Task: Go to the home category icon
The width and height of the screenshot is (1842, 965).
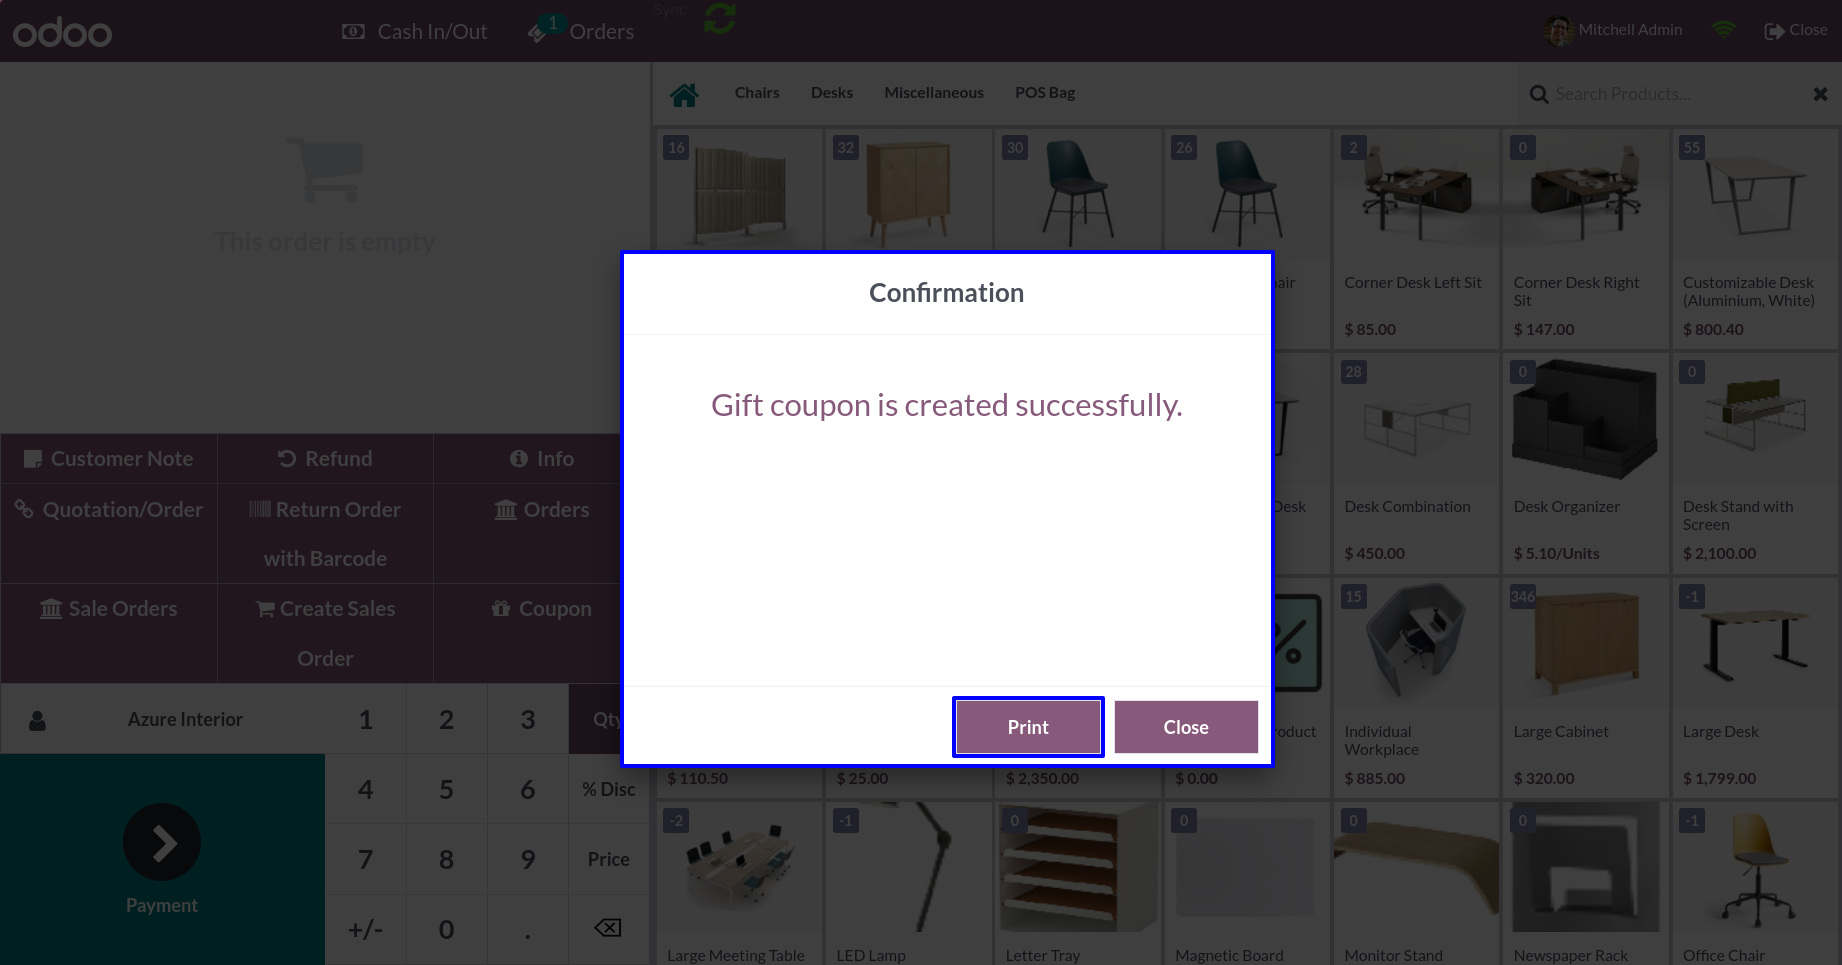Action: click(x=685, y=94)
